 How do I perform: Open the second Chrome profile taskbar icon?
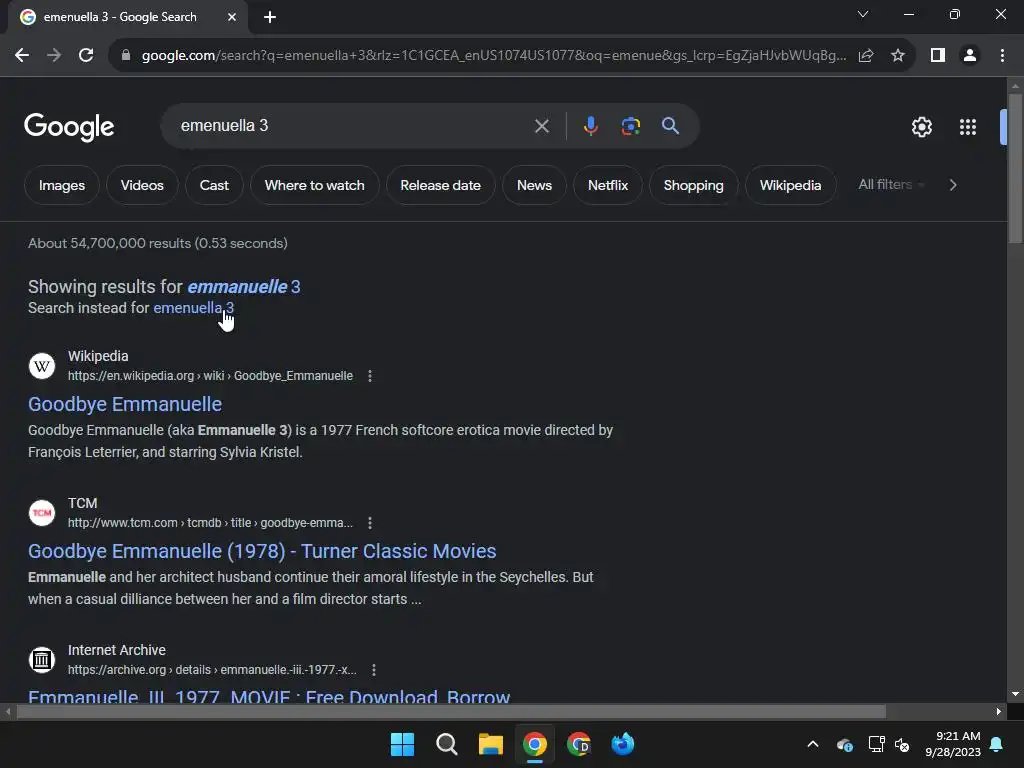pyautogui.click(x=579, y=744)
